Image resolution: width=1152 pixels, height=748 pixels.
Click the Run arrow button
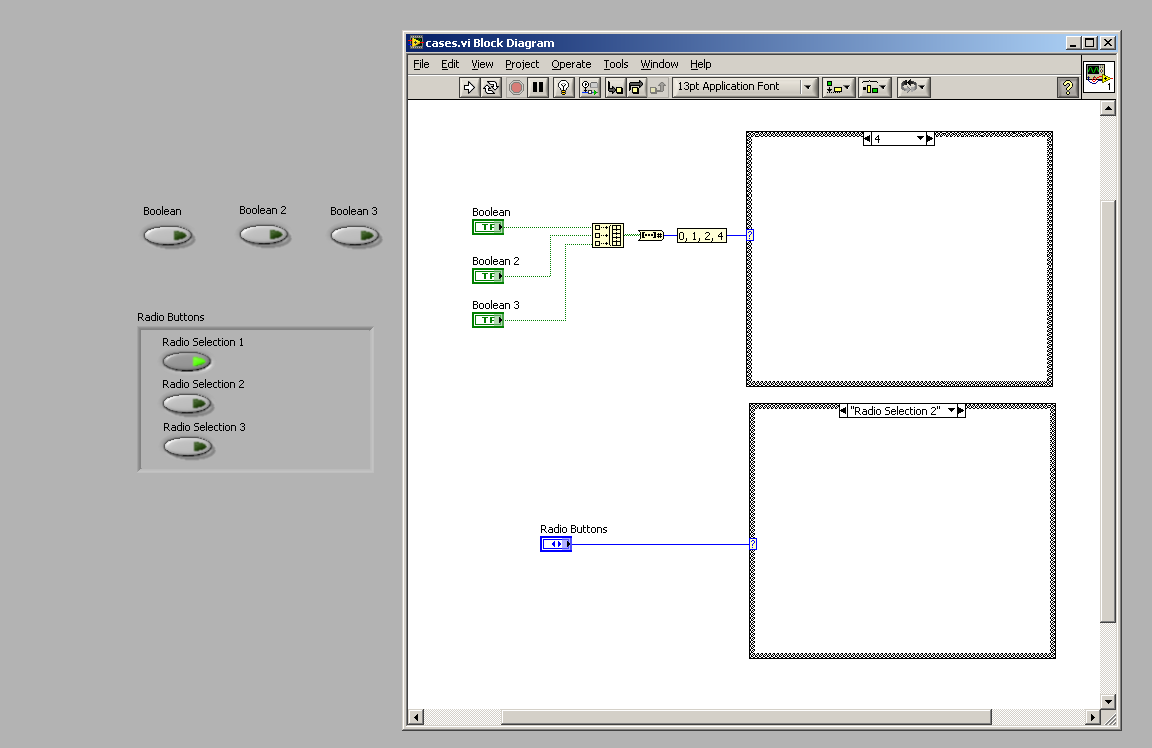(469, 87)
